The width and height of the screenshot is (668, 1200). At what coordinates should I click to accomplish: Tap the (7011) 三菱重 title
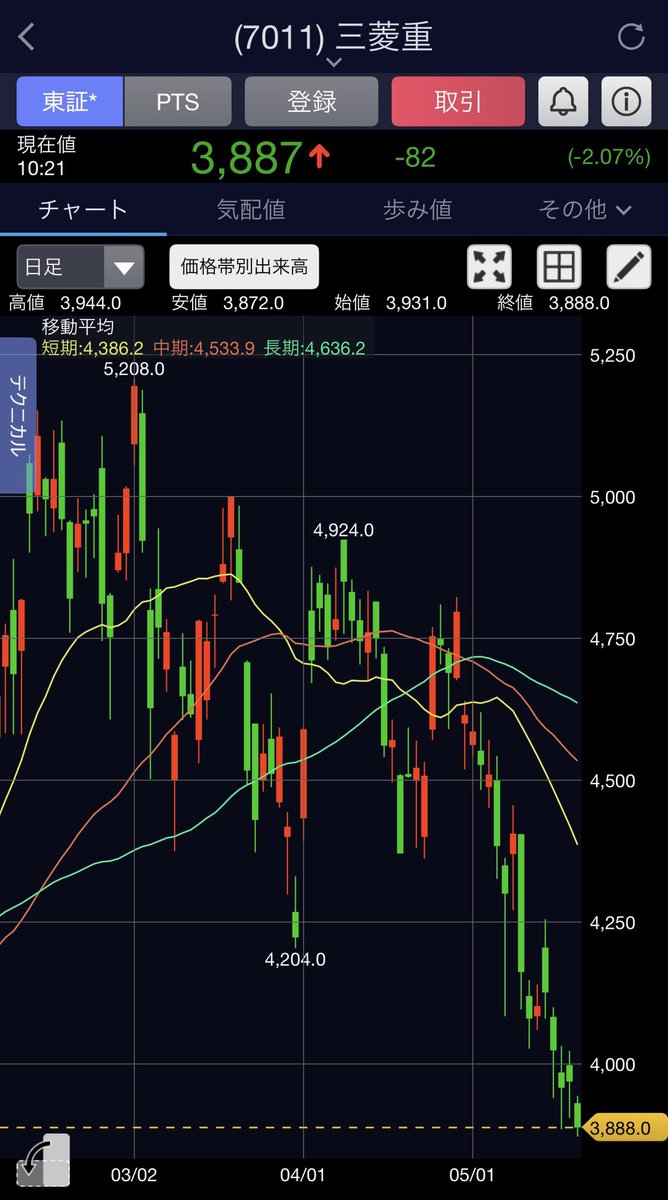click(333, 37)
